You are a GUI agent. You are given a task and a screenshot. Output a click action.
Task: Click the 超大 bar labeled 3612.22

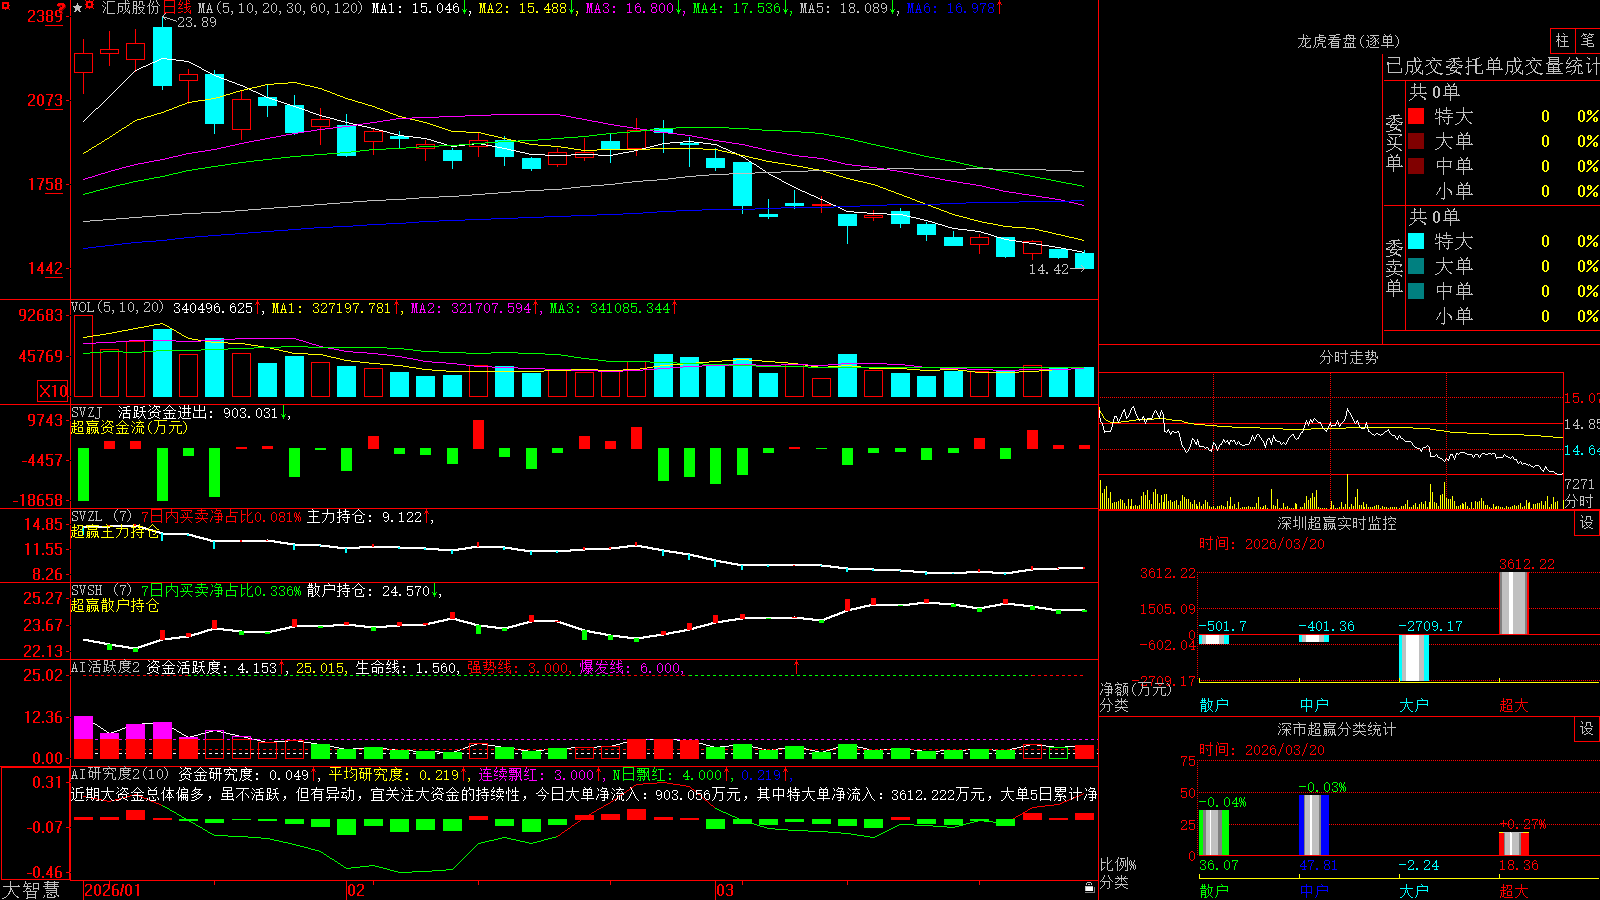(x=1513, y=602)
